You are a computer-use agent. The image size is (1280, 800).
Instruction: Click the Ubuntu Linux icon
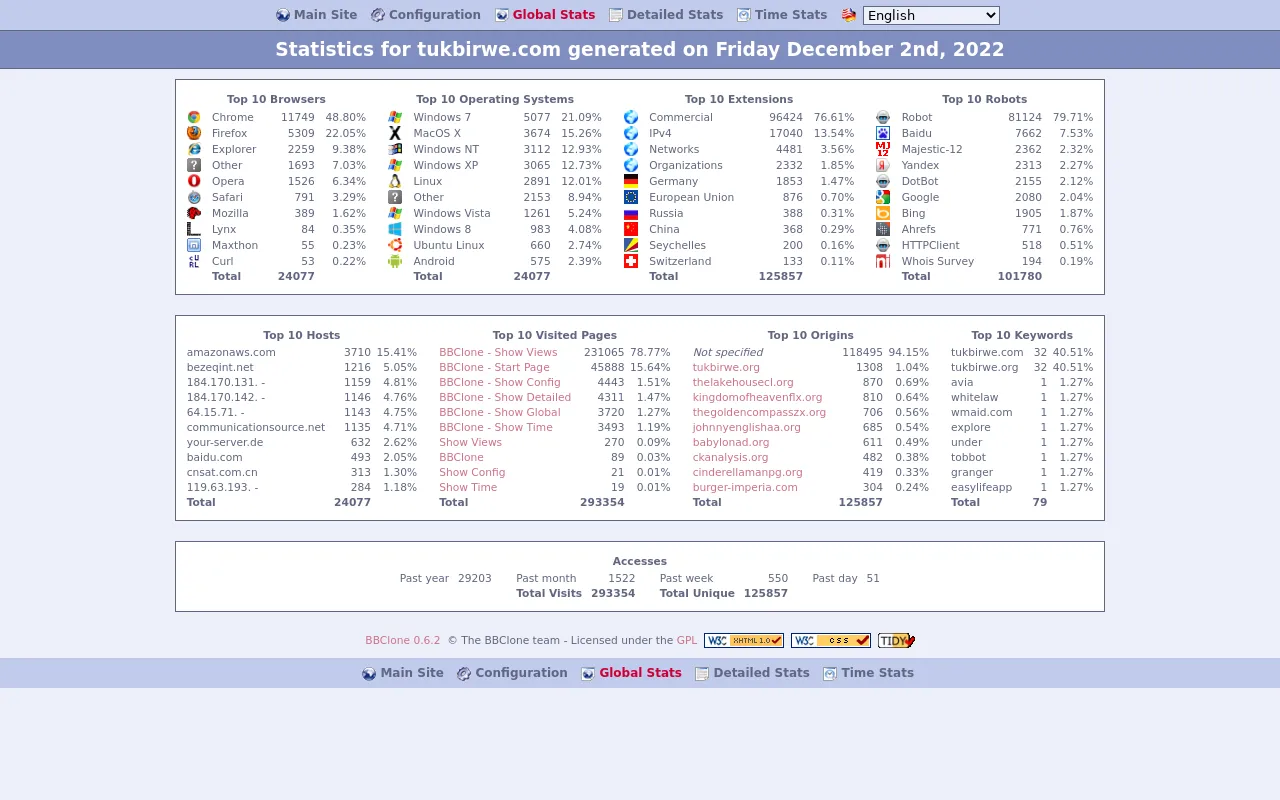[395, 245]
